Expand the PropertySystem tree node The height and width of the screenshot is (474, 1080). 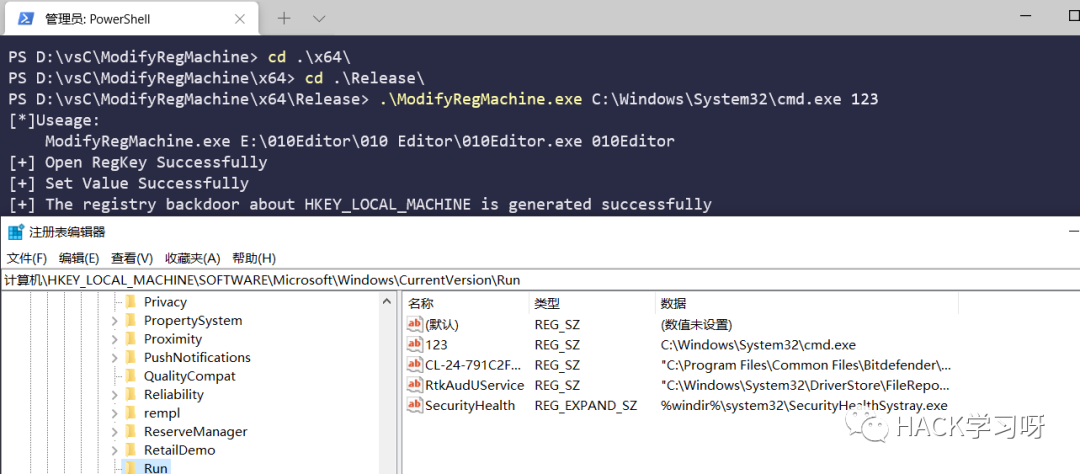pyautogui.click(x=115, y=320)
